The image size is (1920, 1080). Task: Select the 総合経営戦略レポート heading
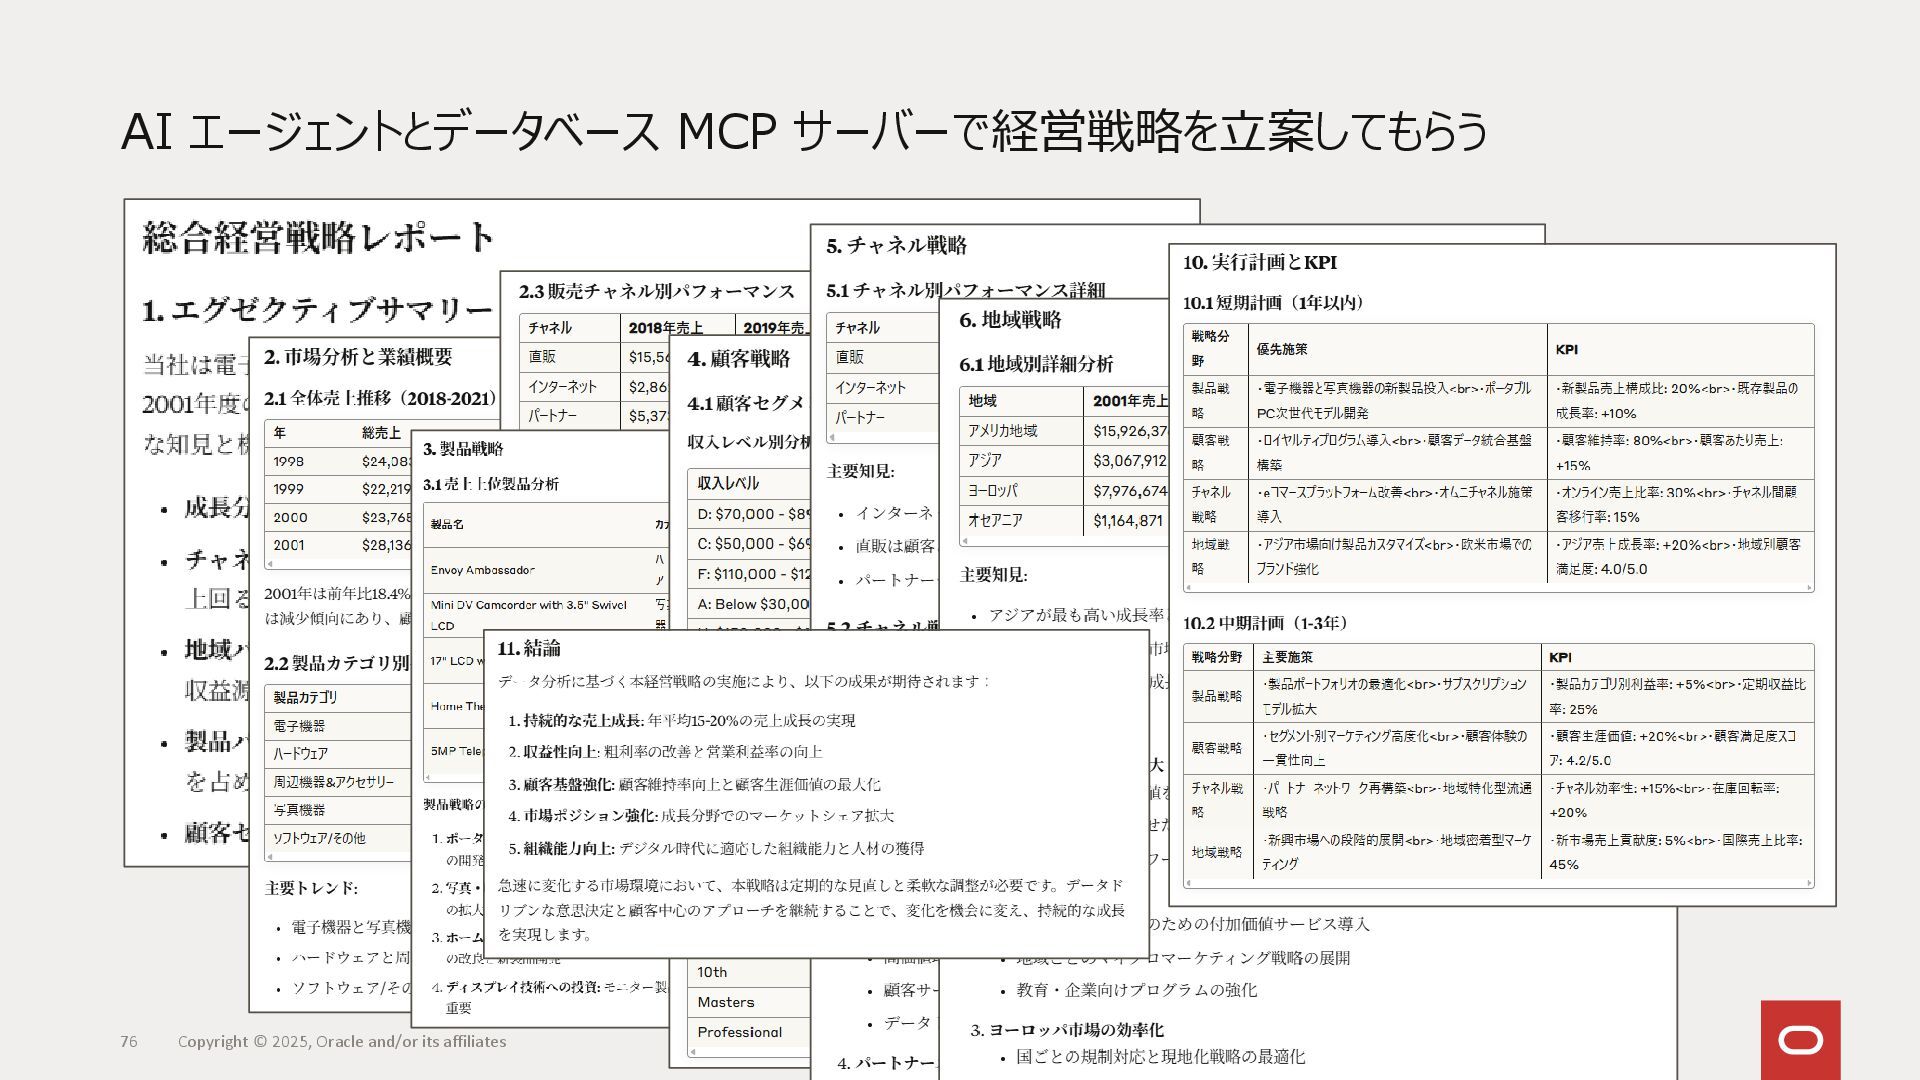click(x=318, y=238)
